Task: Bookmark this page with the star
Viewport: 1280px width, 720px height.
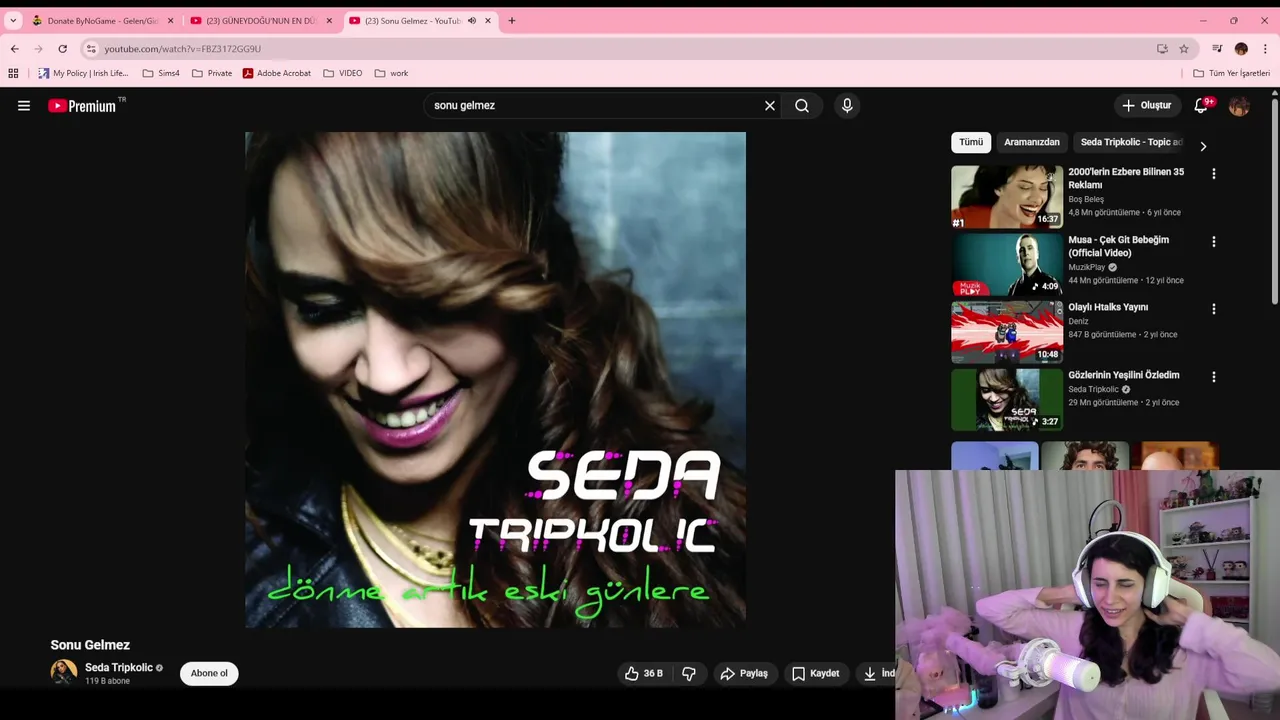Action: click(x=1184, y=48)
